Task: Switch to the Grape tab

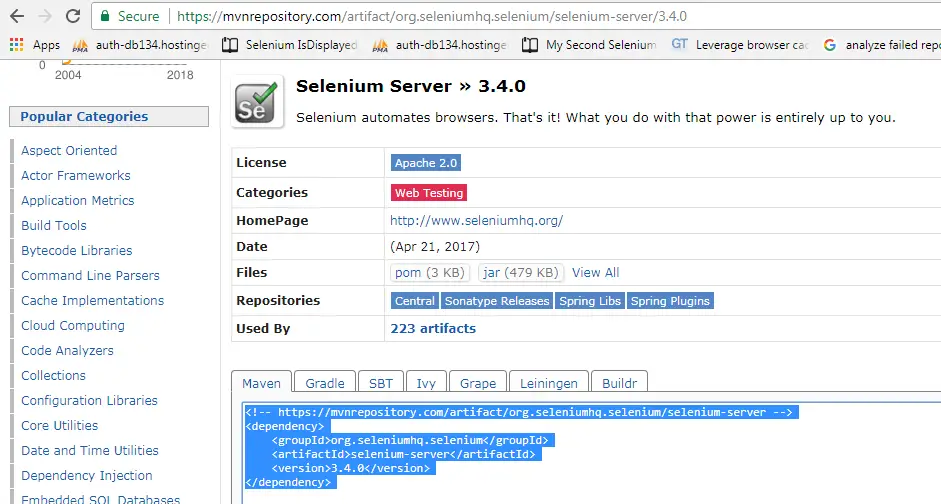Action: click(478, 383)
